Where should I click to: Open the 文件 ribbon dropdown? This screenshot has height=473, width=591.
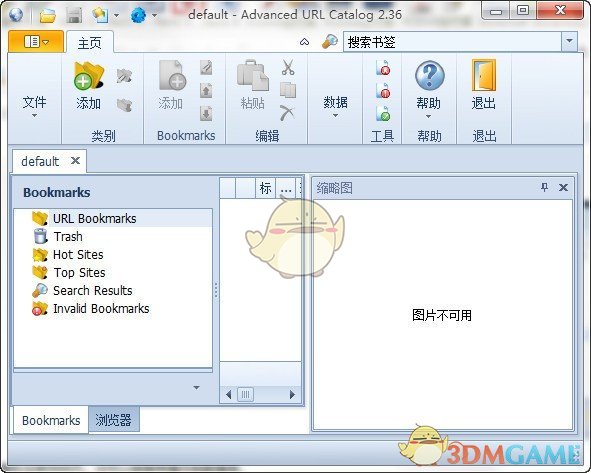(34, 106)
